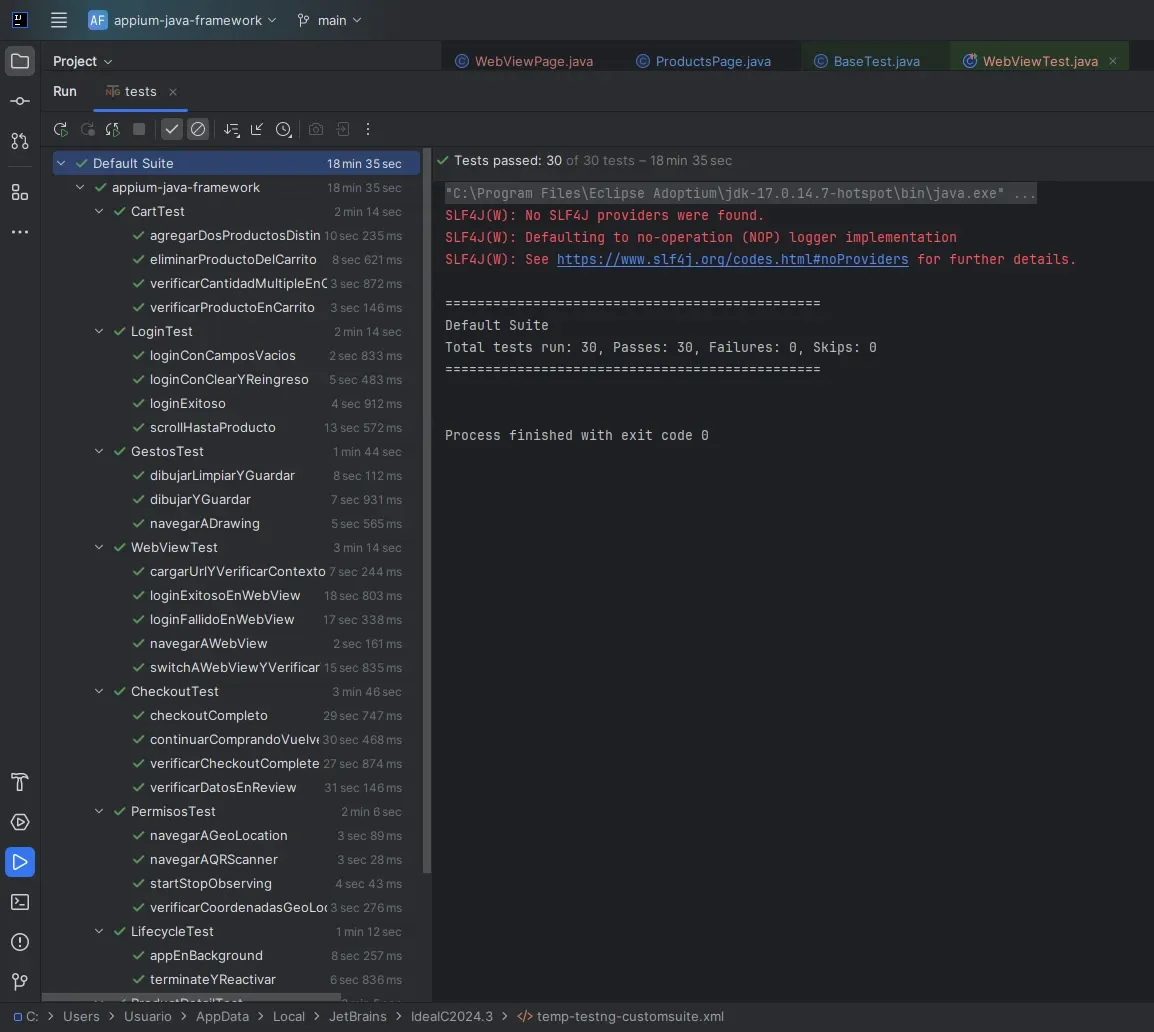The width and height of the screenshot is (1154, 1032).
Task: Show more tool windows ellipsis
Action: click(20, 232)
